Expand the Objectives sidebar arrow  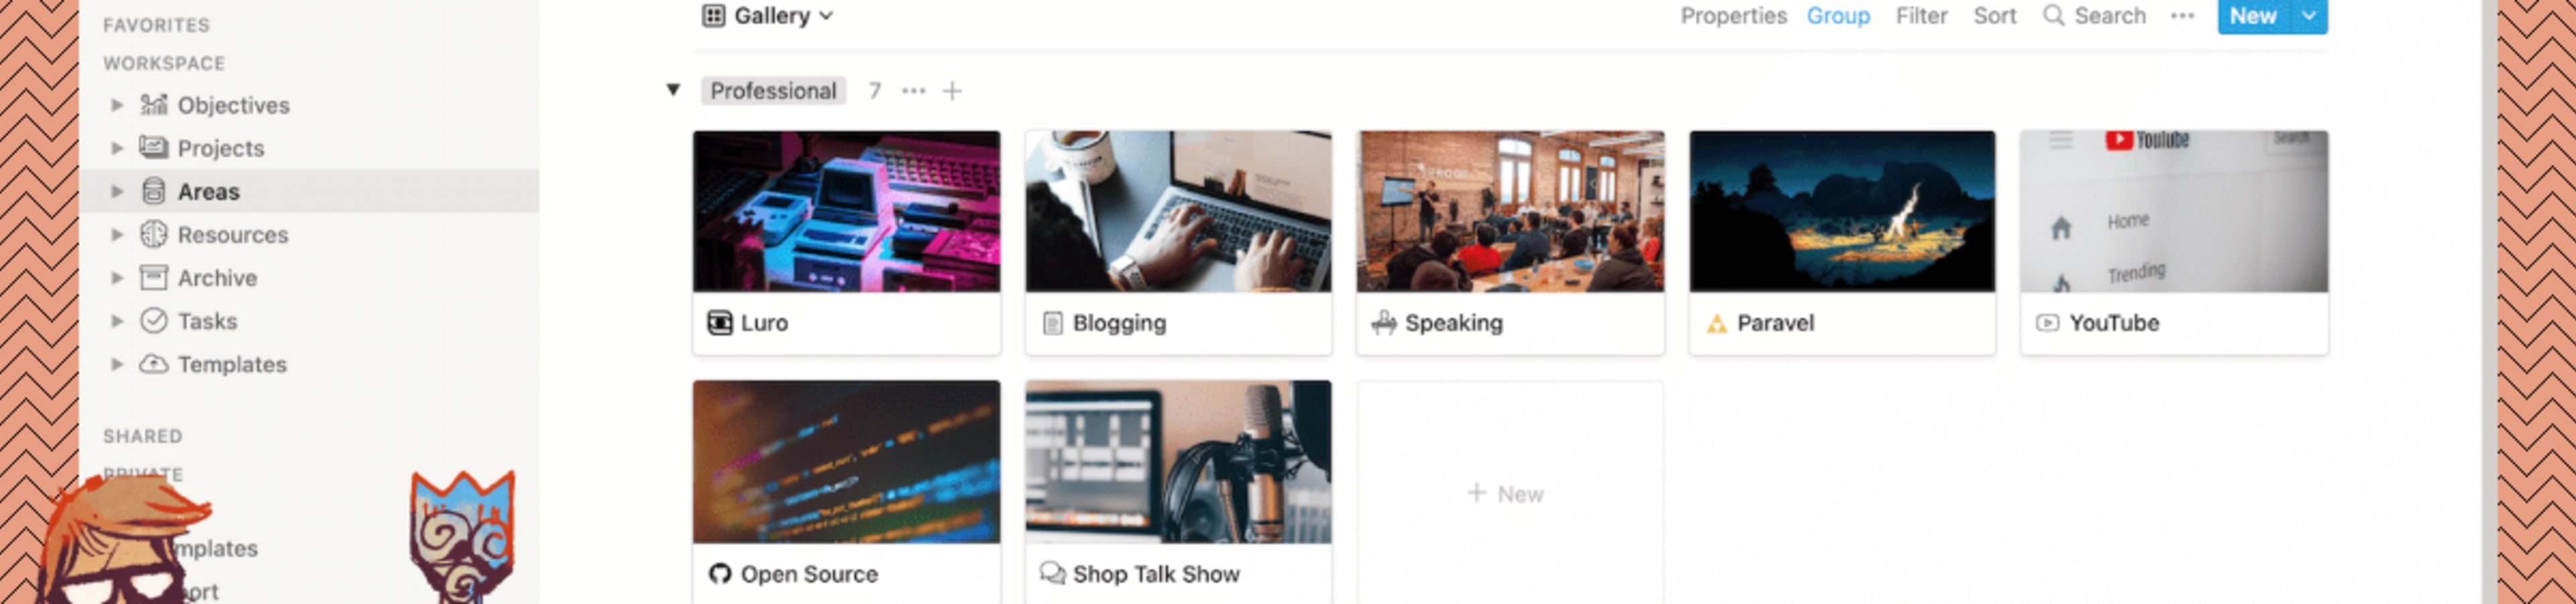[117, 105]
